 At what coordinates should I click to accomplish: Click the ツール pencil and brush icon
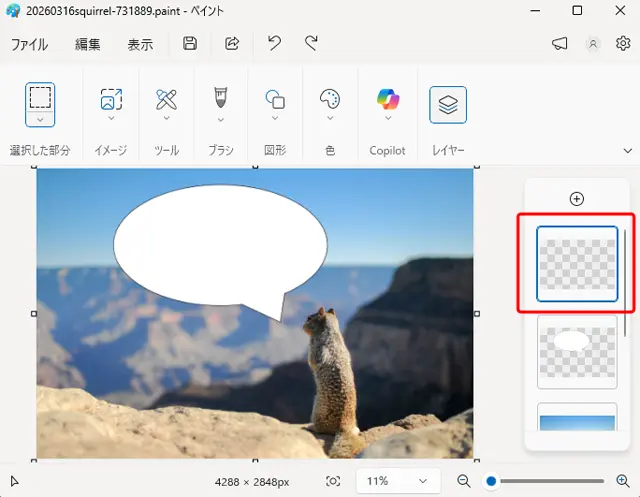pos(167,99)
